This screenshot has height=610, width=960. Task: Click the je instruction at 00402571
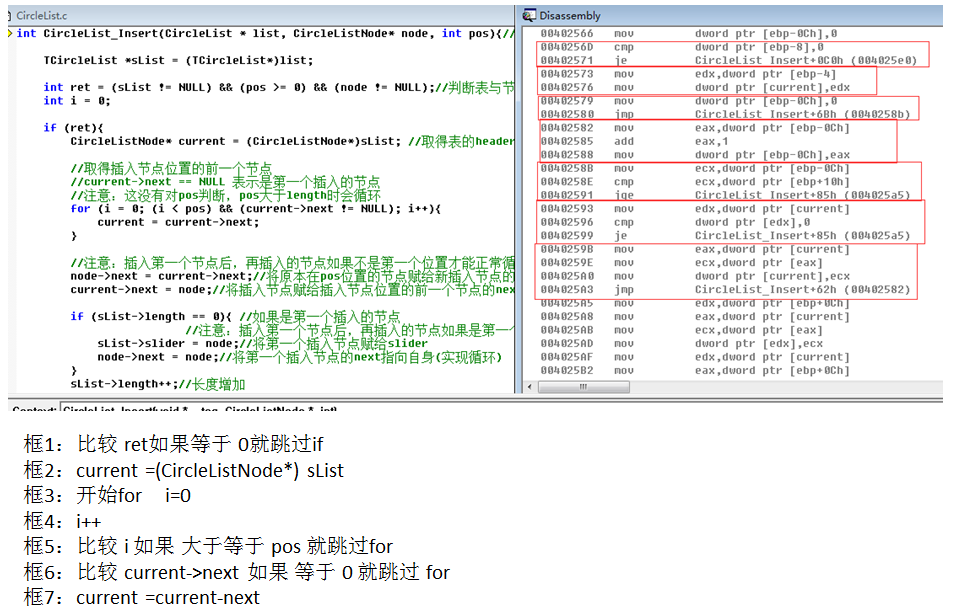729,60
